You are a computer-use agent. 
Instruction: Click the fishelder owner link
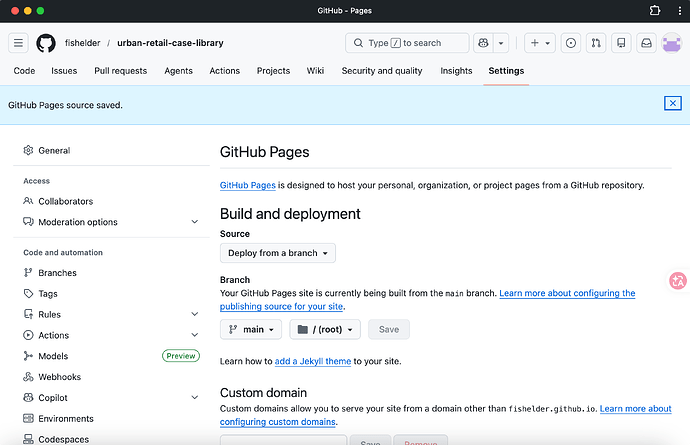83,43
